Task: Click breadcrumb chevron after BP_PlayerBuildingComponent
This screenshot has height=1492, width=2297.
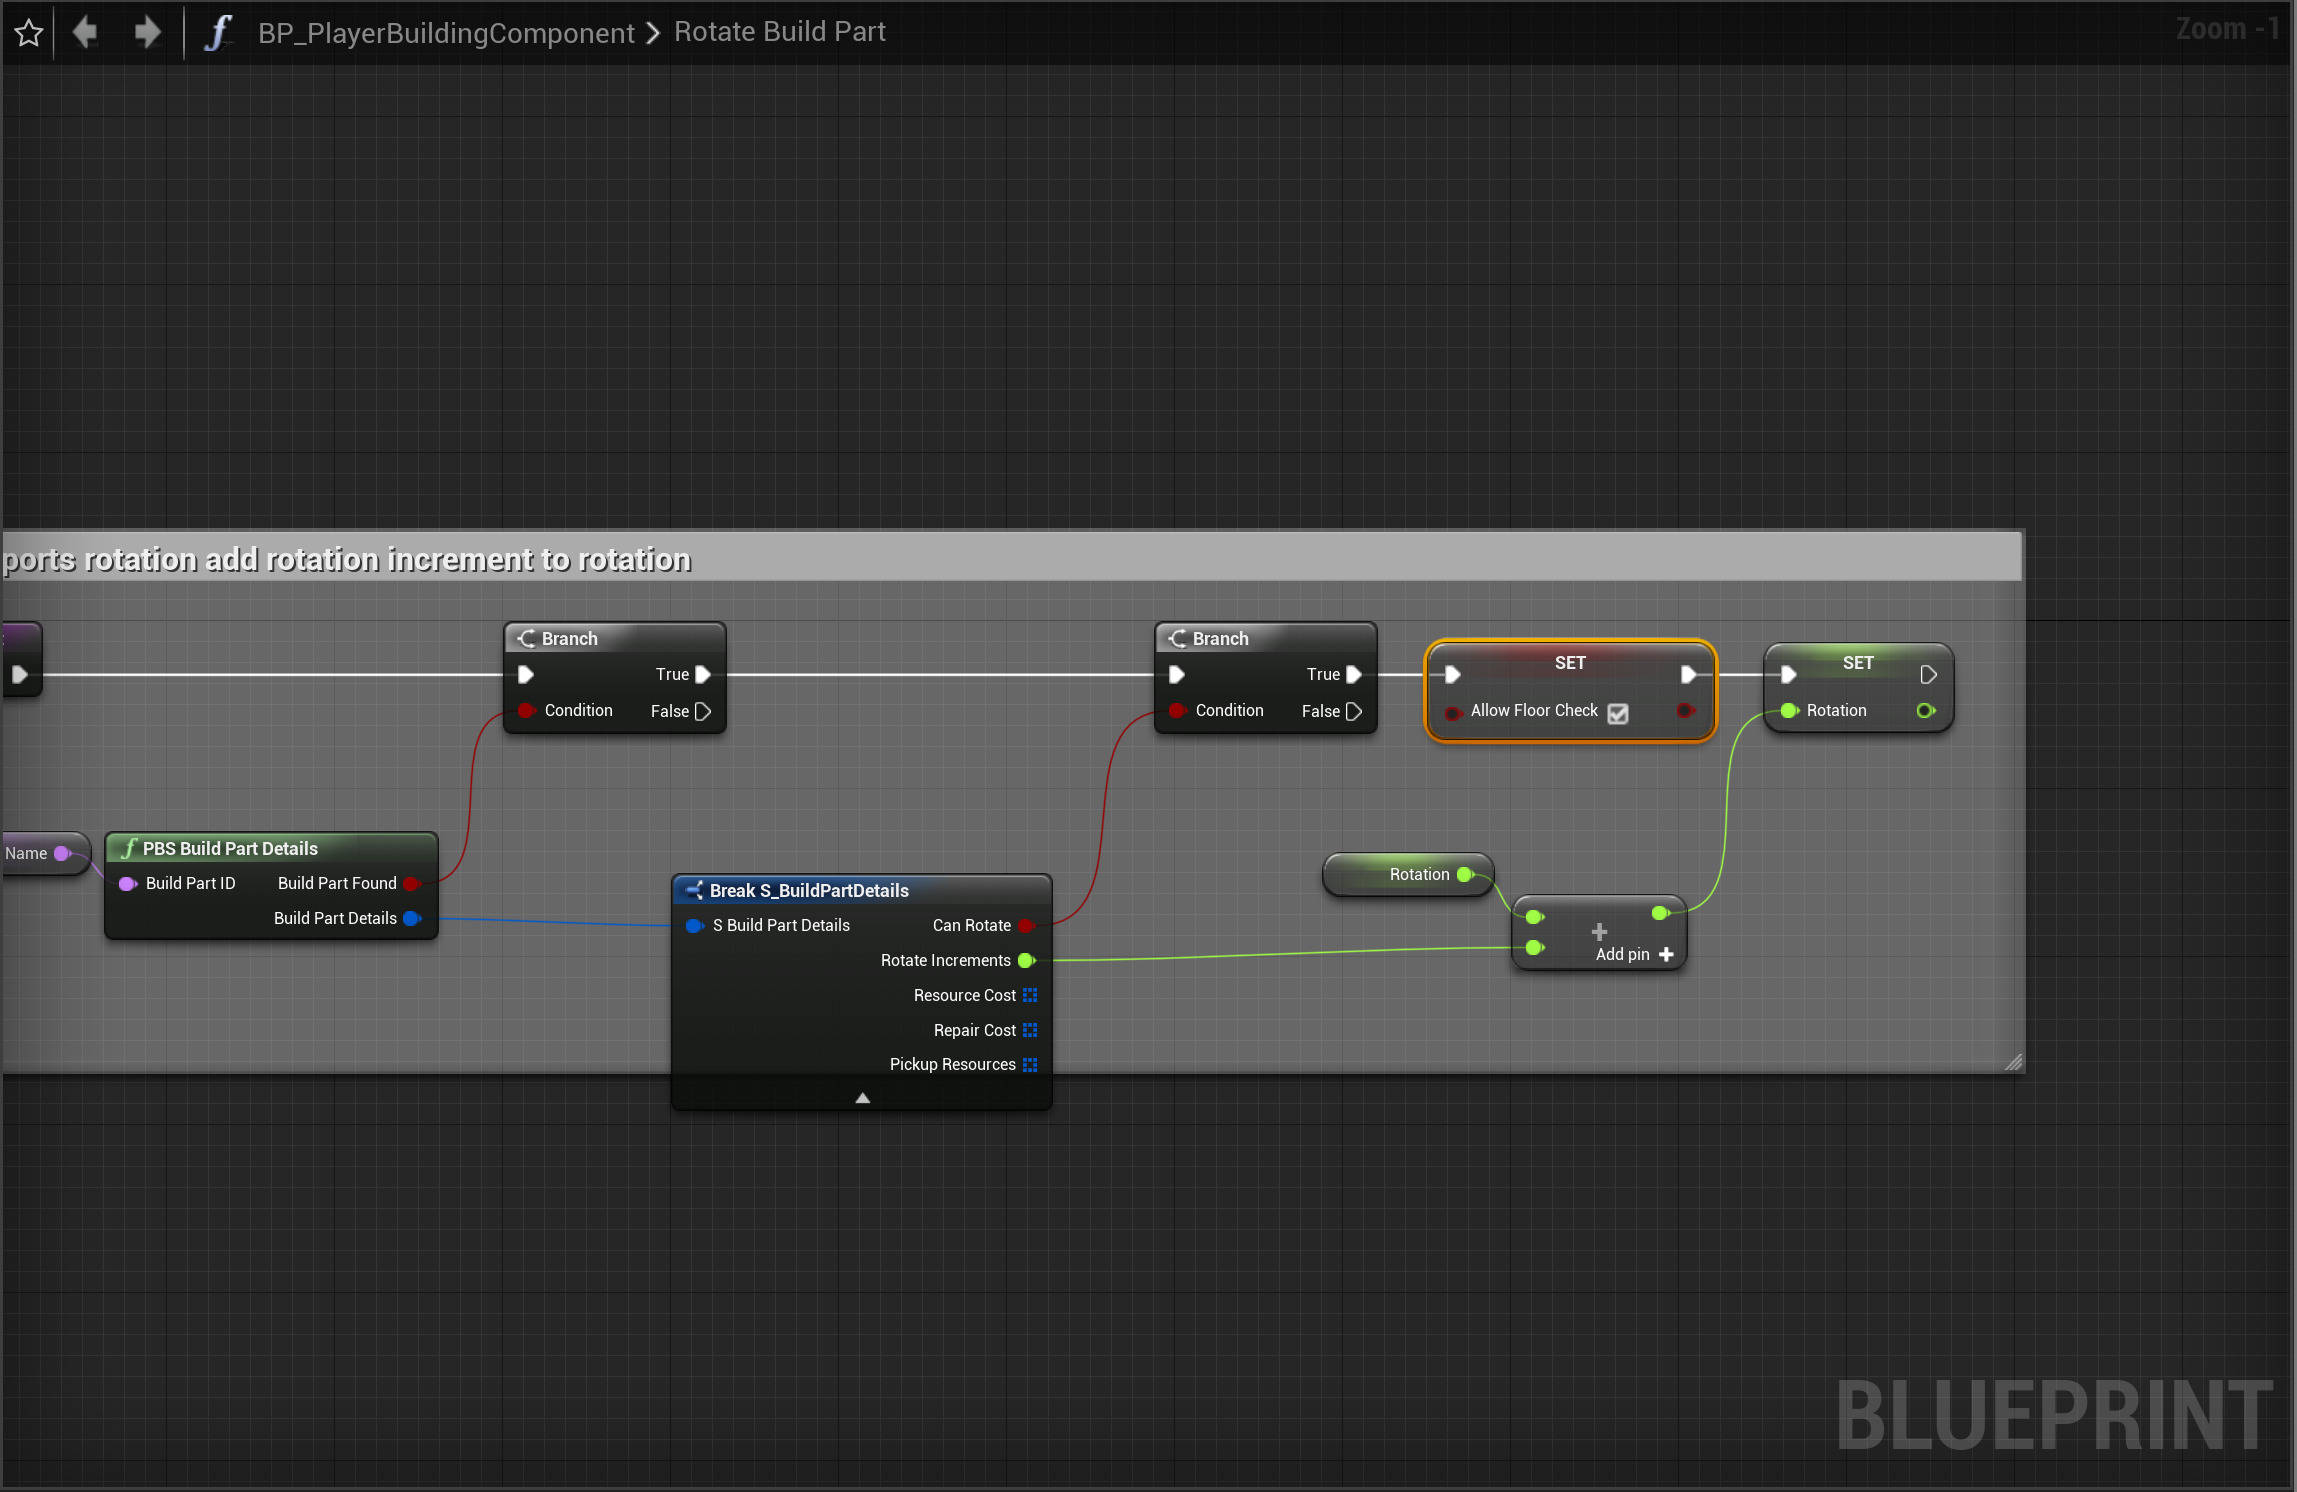Action: 654,33
